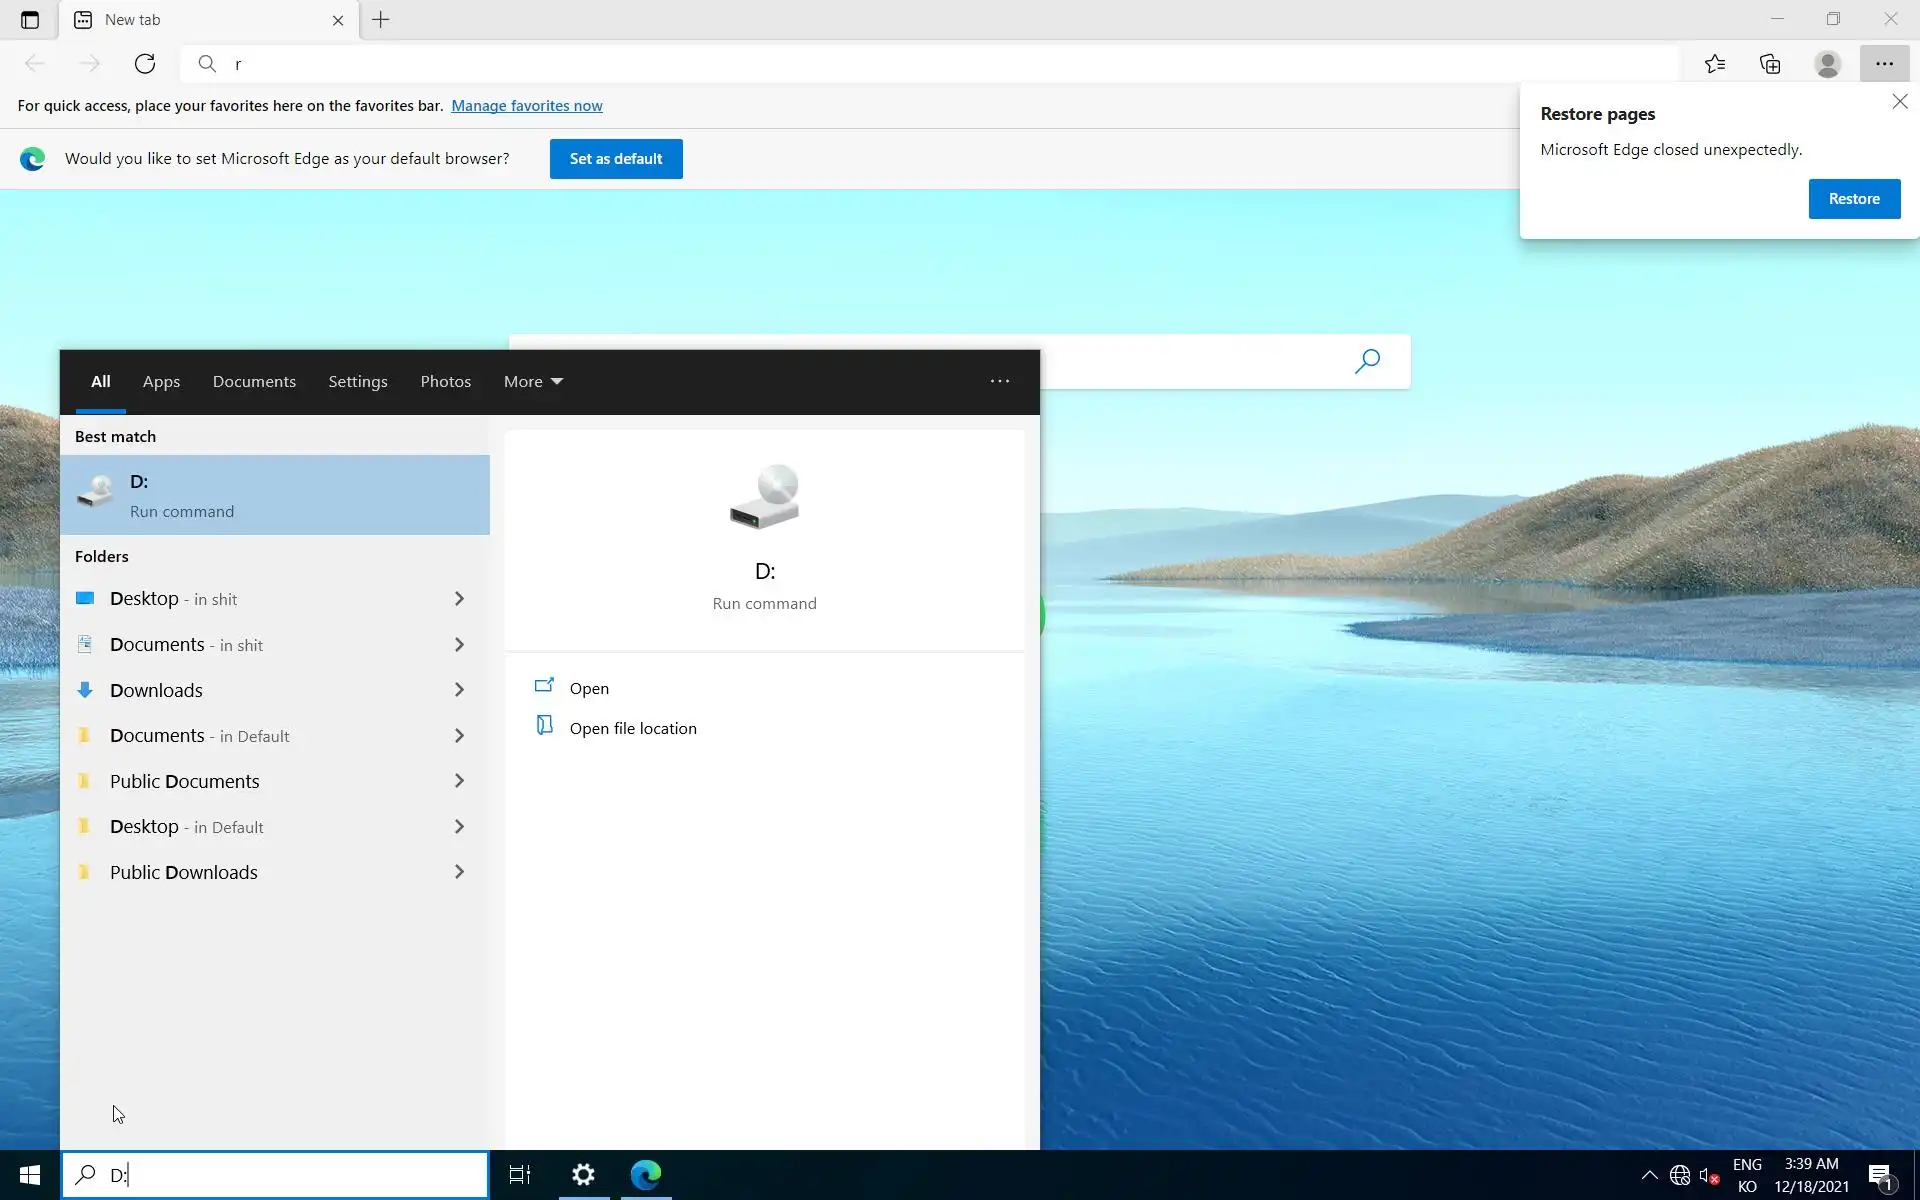Open the Collections icon in toolbar
The height and width of the screenshot is (1200, 1920).
coord(1770,64)
